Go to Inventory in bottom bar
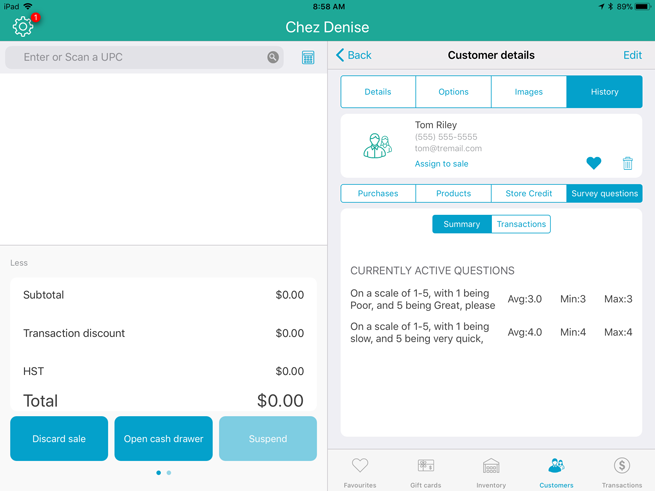Image resolution: width=655 pixels, height=491 pixels. pos(491,472)
